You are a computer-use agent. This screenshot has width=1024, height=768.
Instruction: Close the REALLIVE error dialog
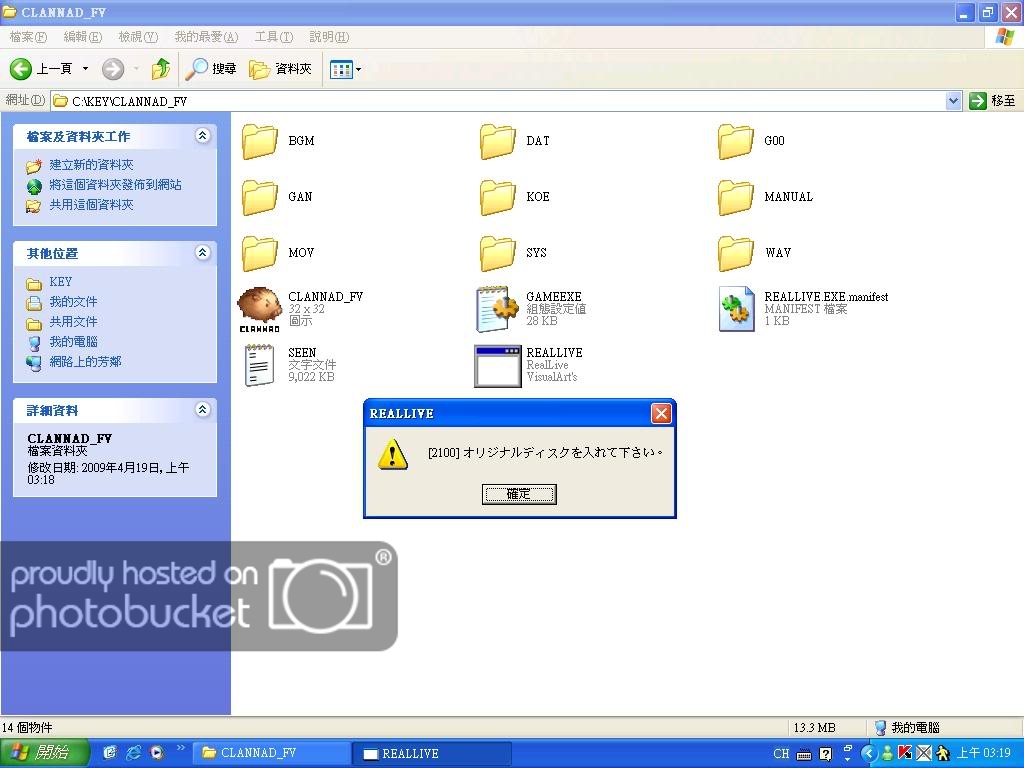click(x=661, y=413)
